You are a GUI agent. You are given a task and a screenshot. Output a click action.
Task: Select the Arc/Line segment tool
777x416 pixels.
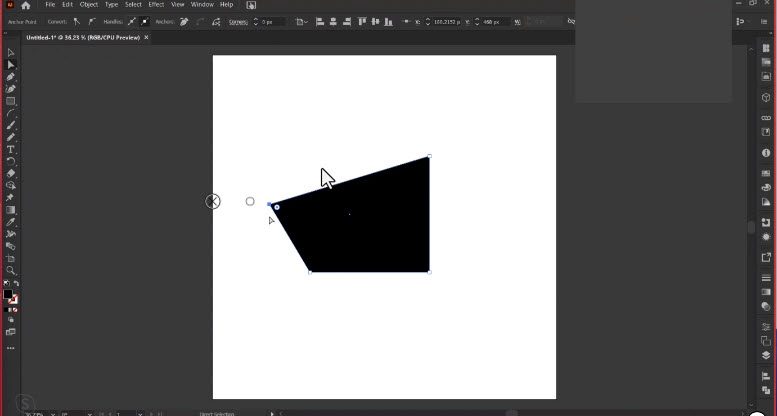(10, 113)
